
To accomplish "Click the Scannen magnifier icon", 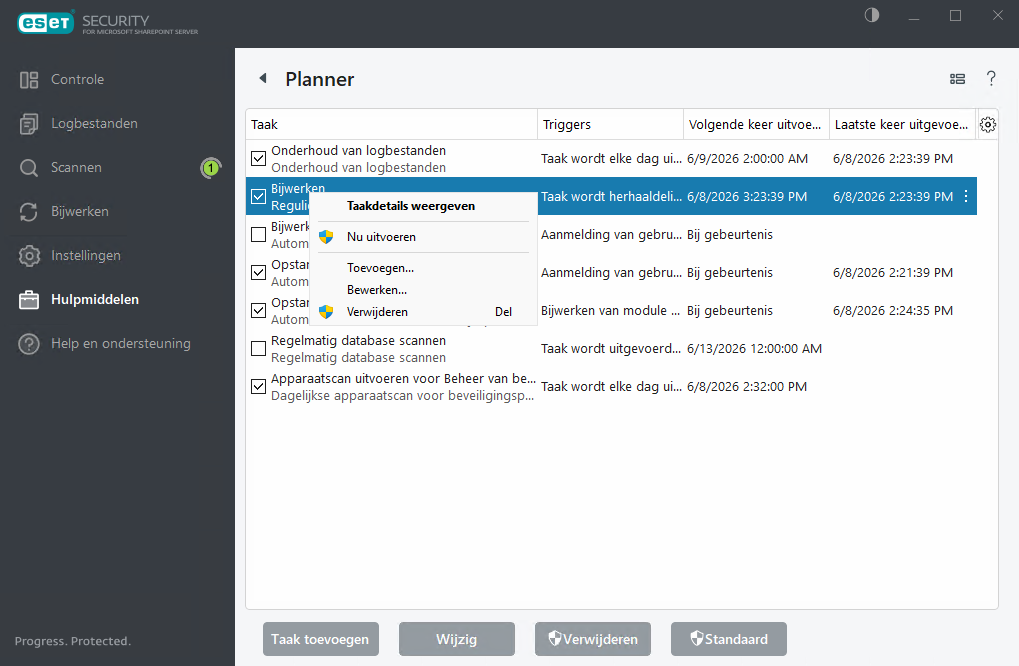I will [x=29, y=168].
